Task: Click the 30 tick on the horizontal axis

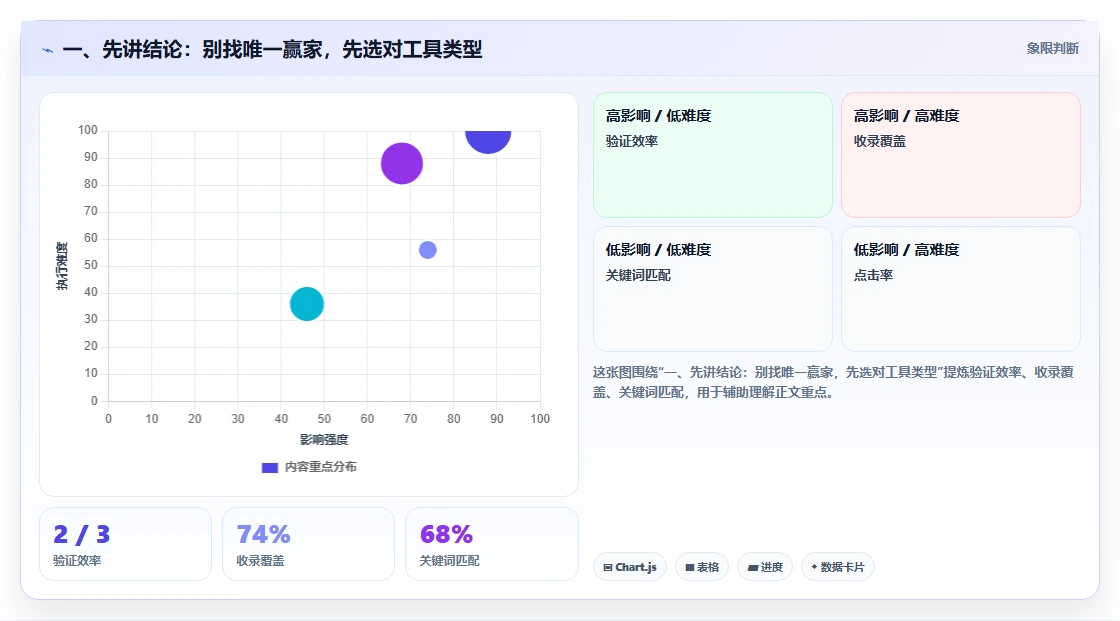Action: tap(238, 419)
